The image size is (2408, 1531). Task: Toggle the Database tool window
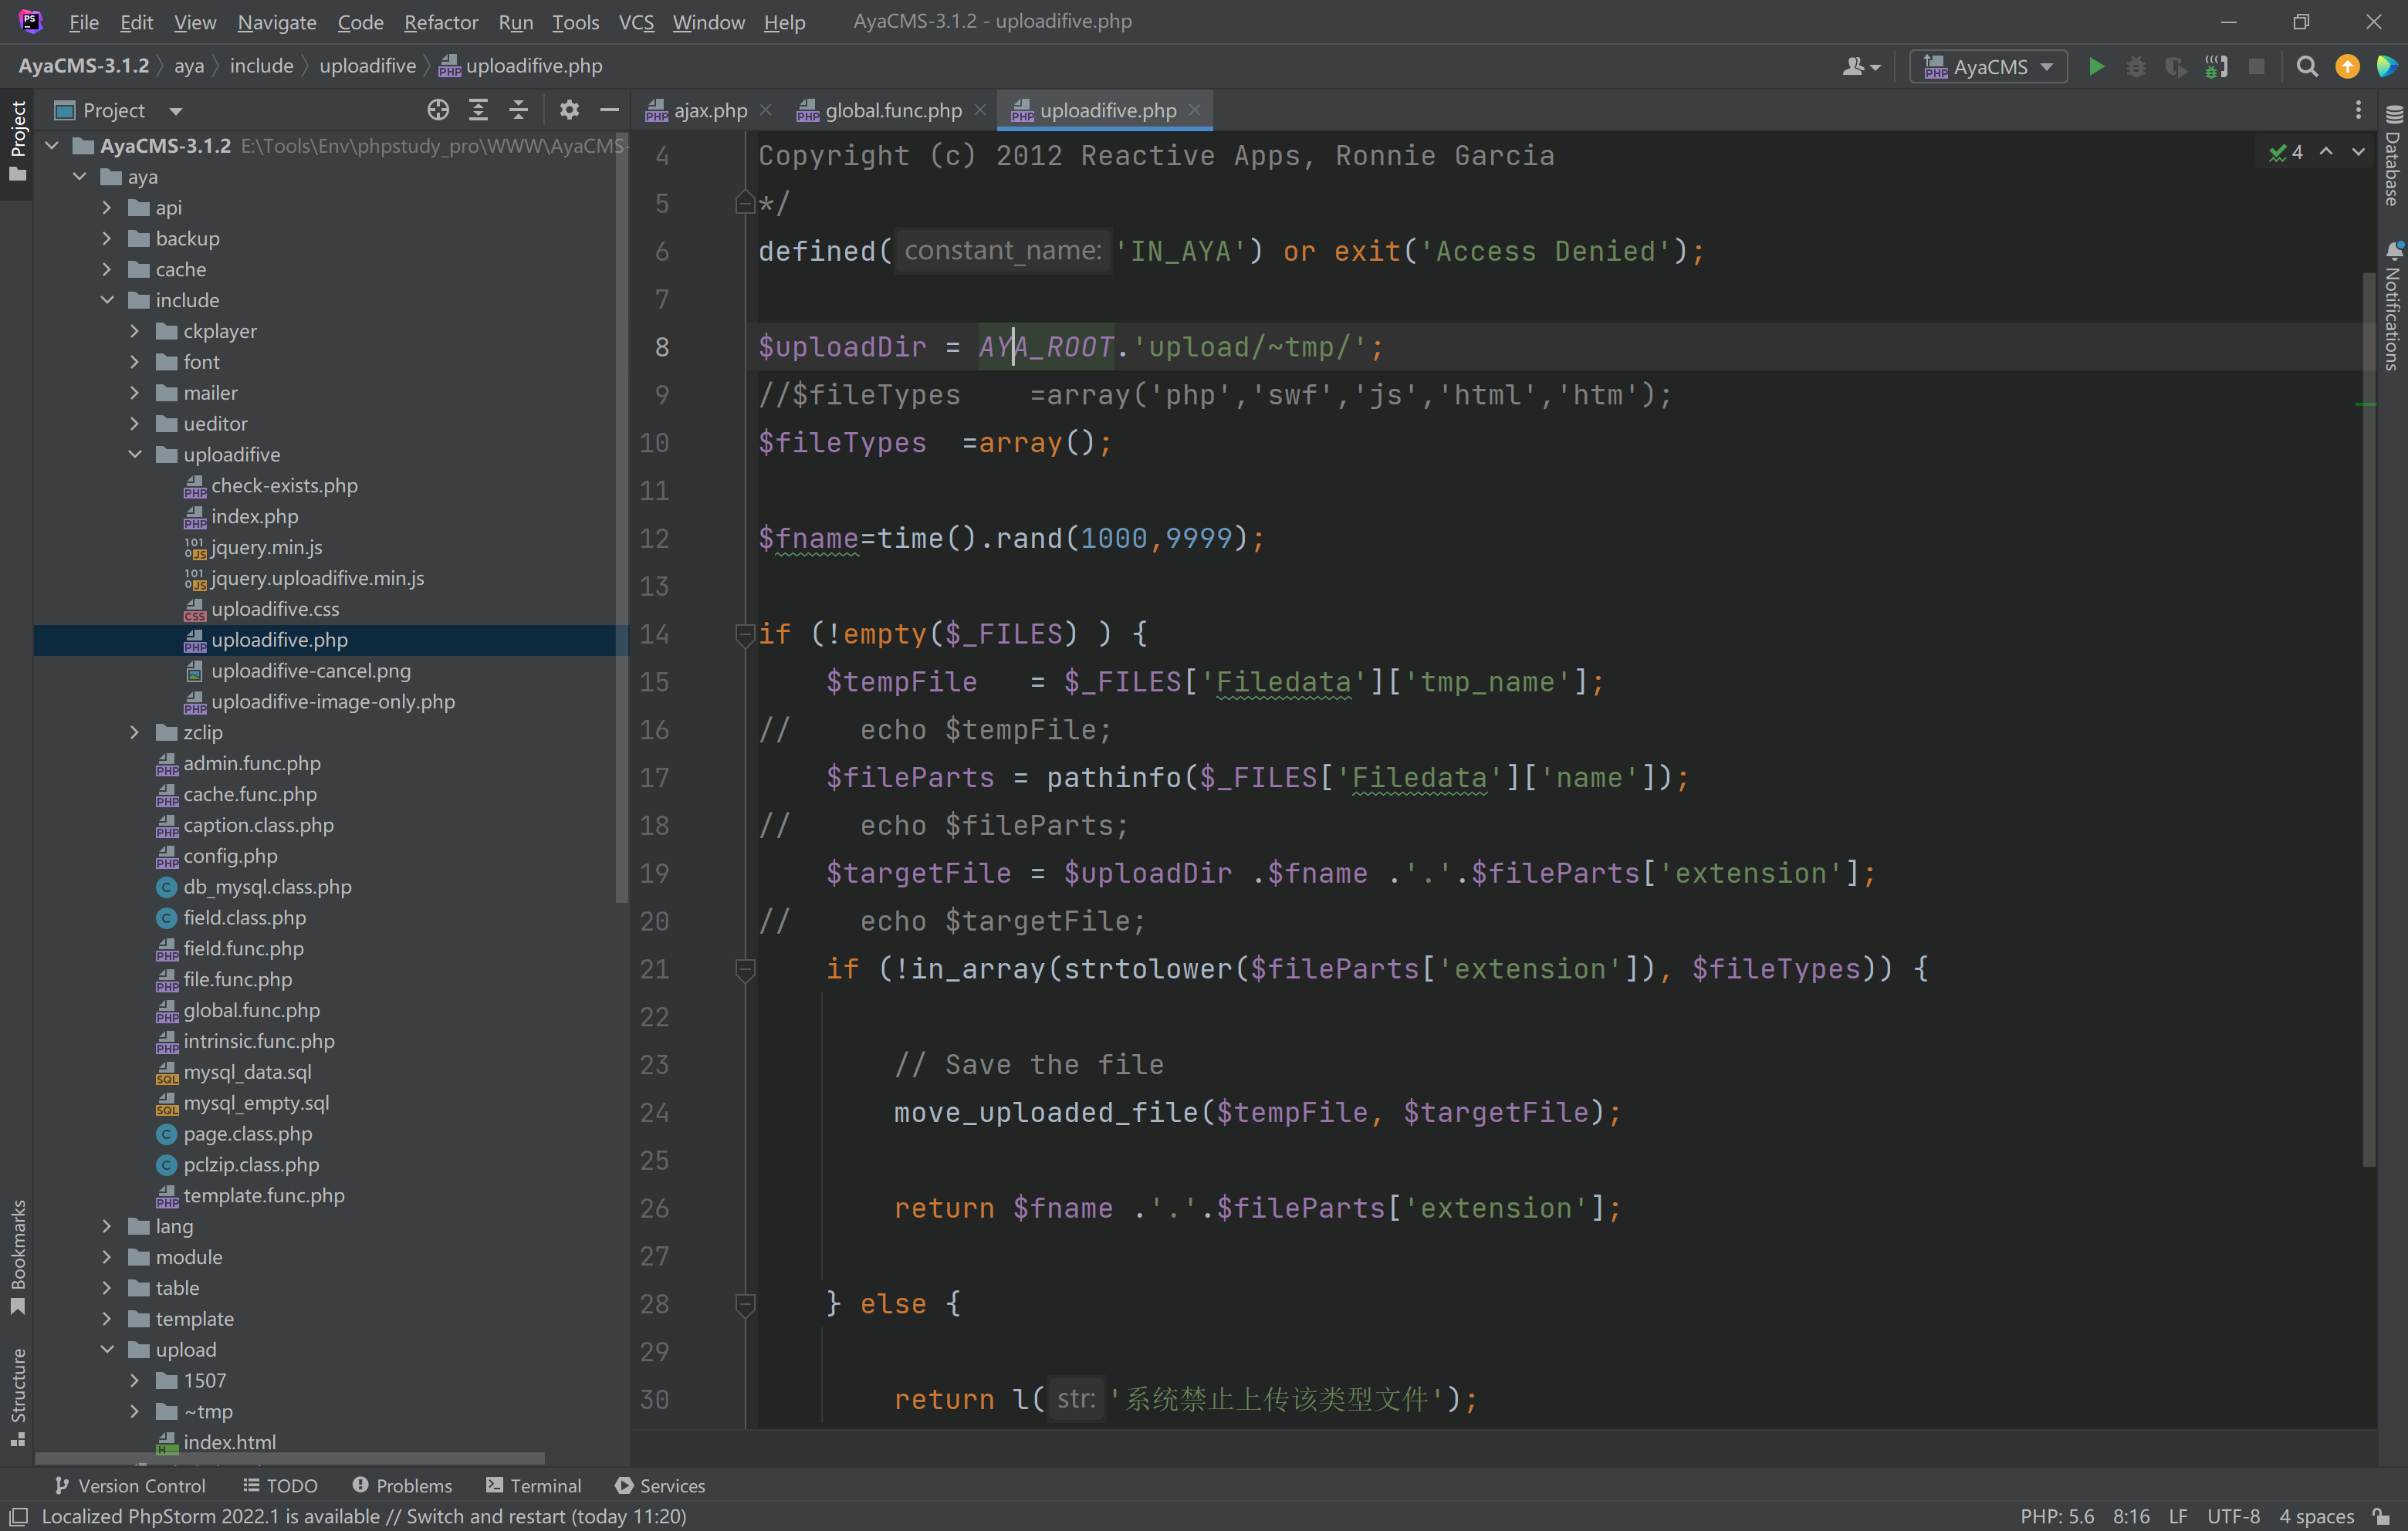click(x=2392, y=157)
